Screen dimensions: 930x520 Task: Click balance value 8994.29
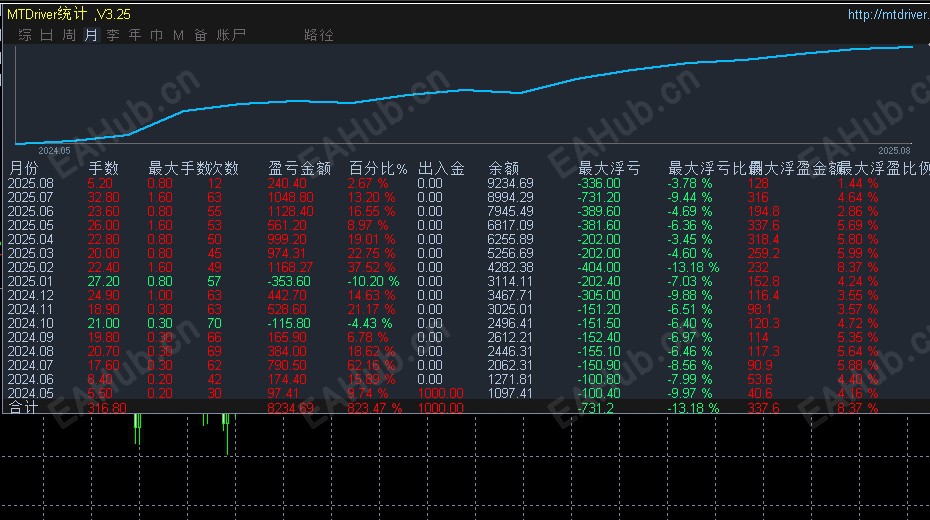click(510, 197)
